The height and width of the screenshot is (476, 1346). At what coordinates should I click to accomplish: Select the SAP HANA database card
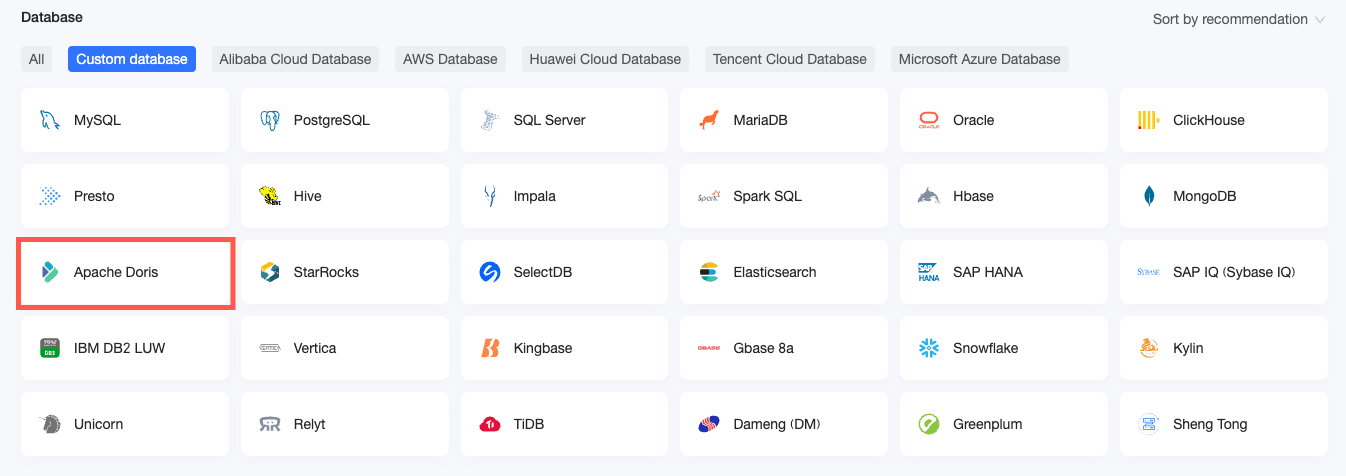pyautogui.click(x=1004, y=272)
